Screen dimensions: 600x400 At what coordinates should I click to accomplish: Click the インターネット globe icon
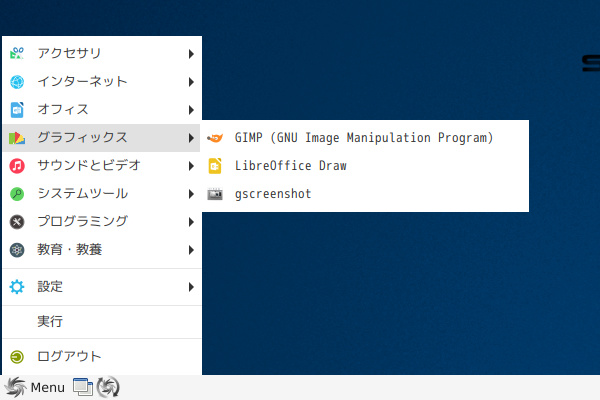(17, 82)
